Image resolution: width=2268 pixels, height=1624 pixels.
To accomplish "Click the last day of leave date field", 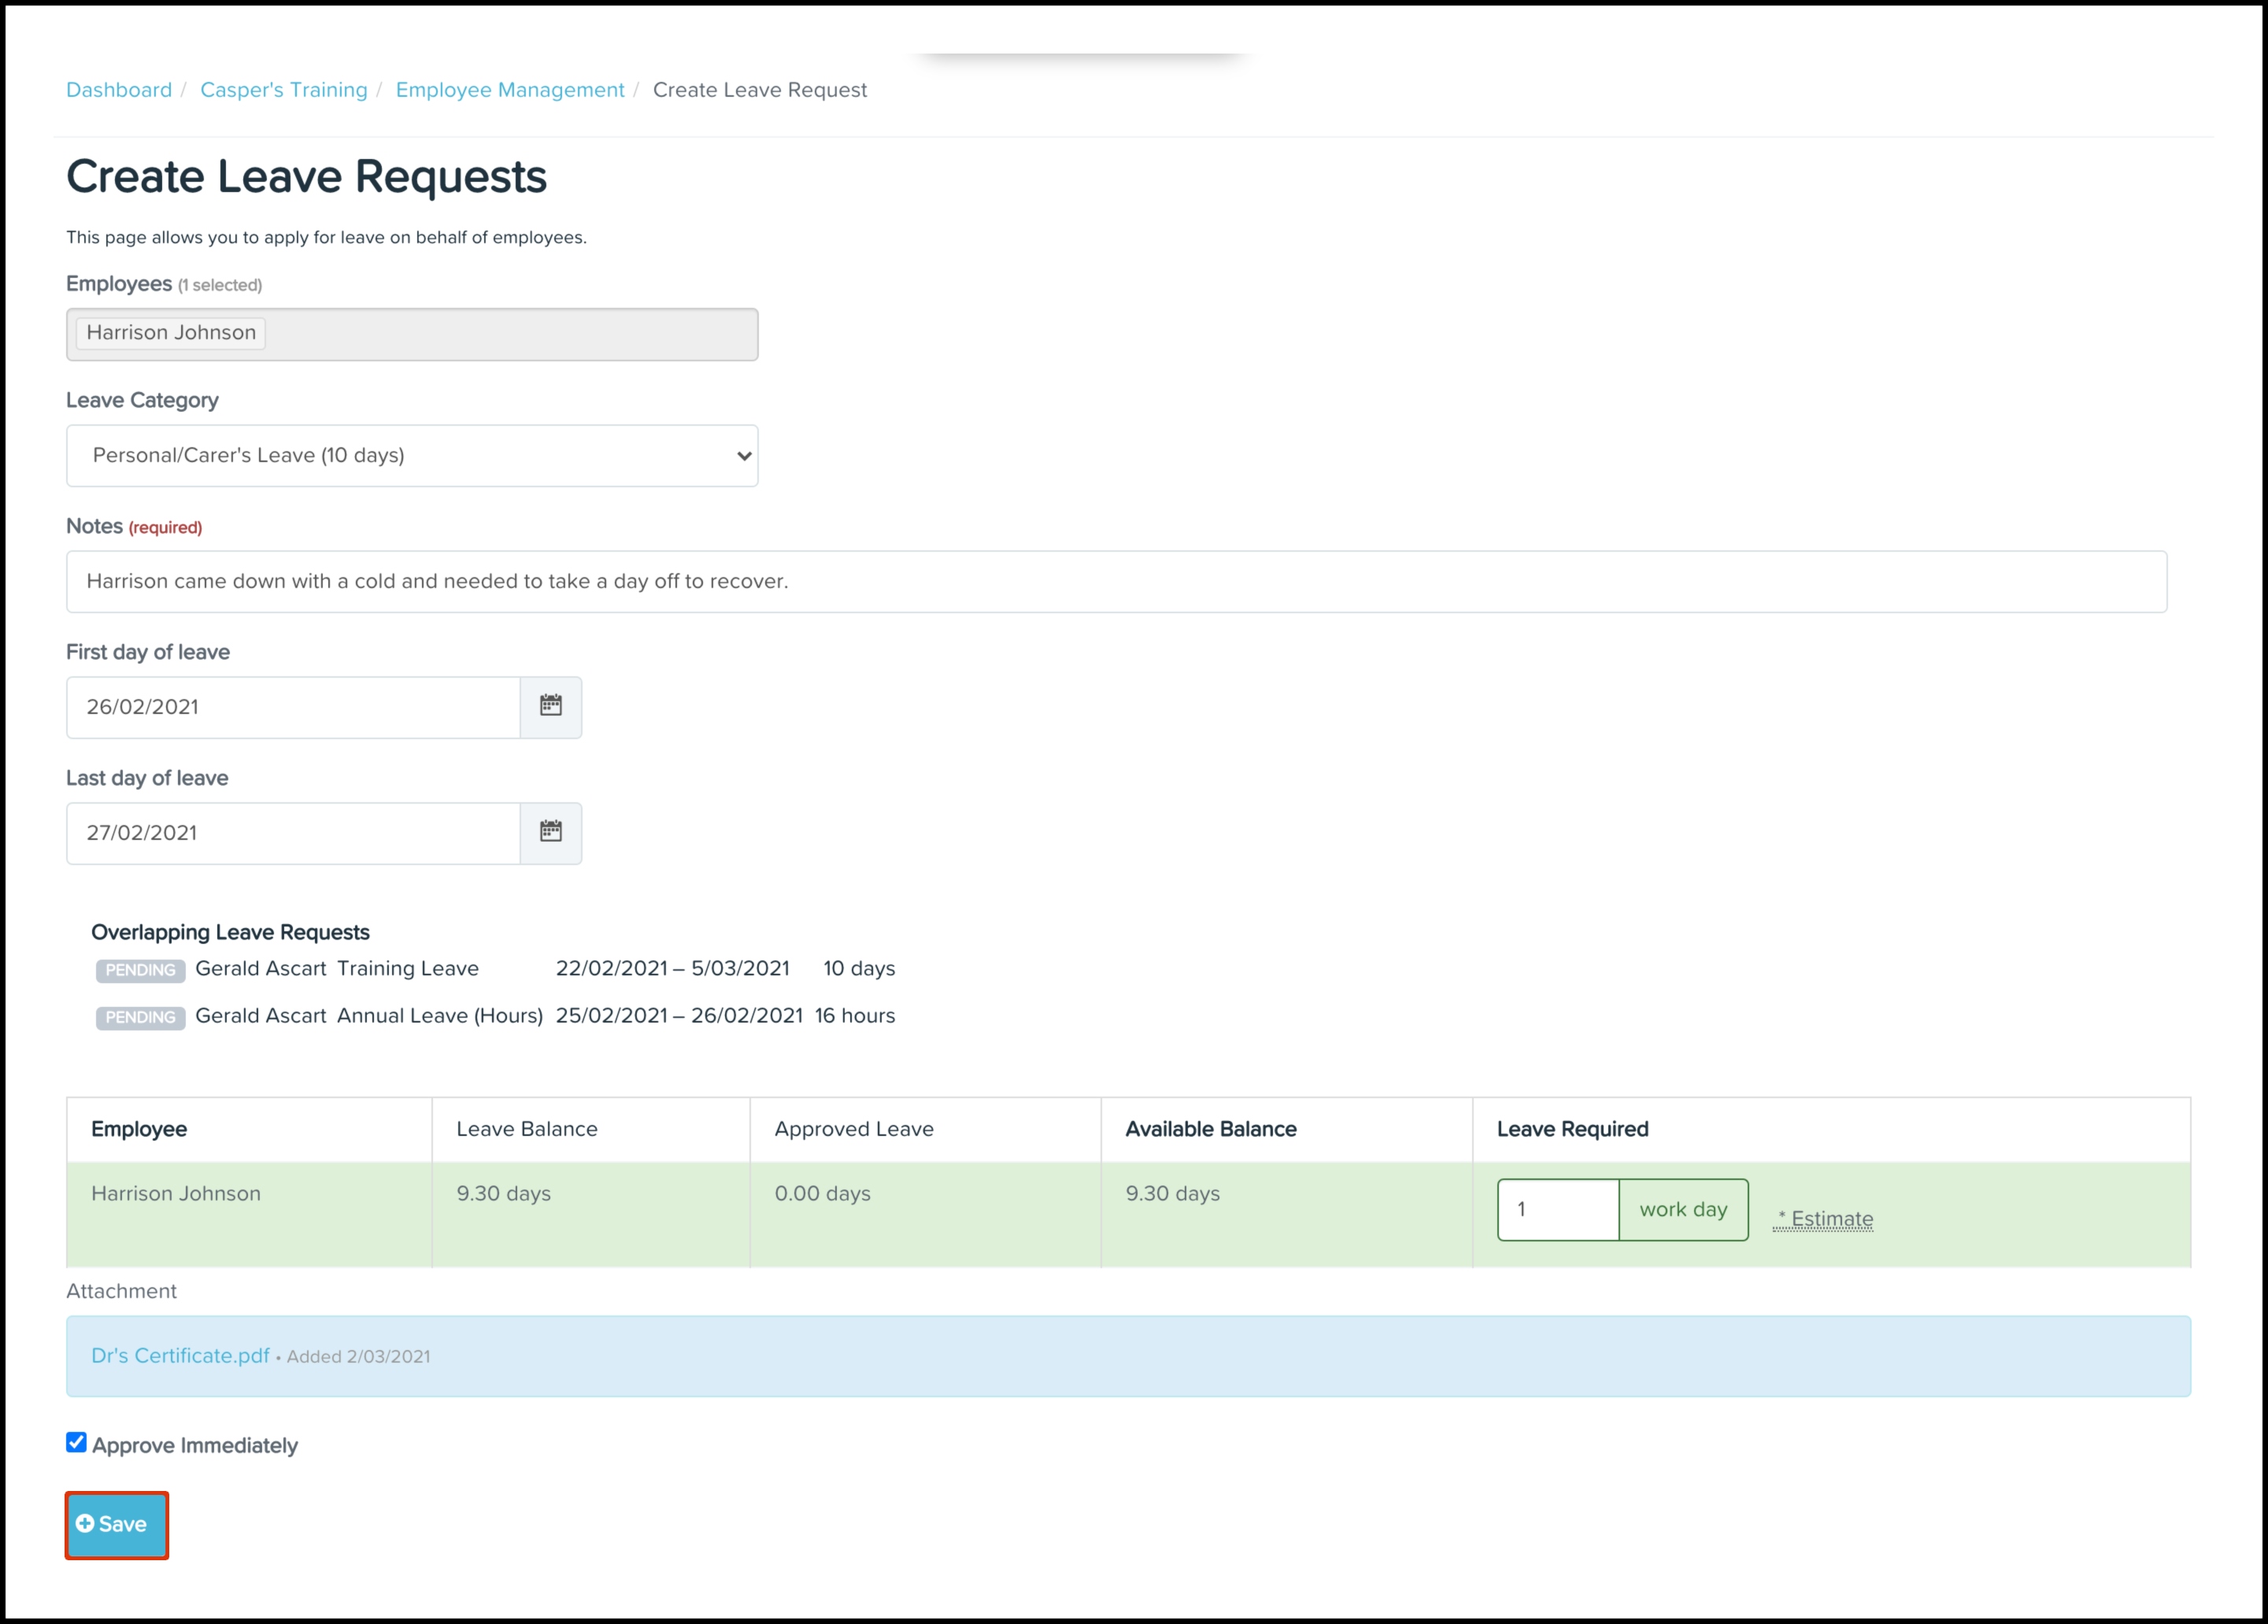I will pos(293,833).
